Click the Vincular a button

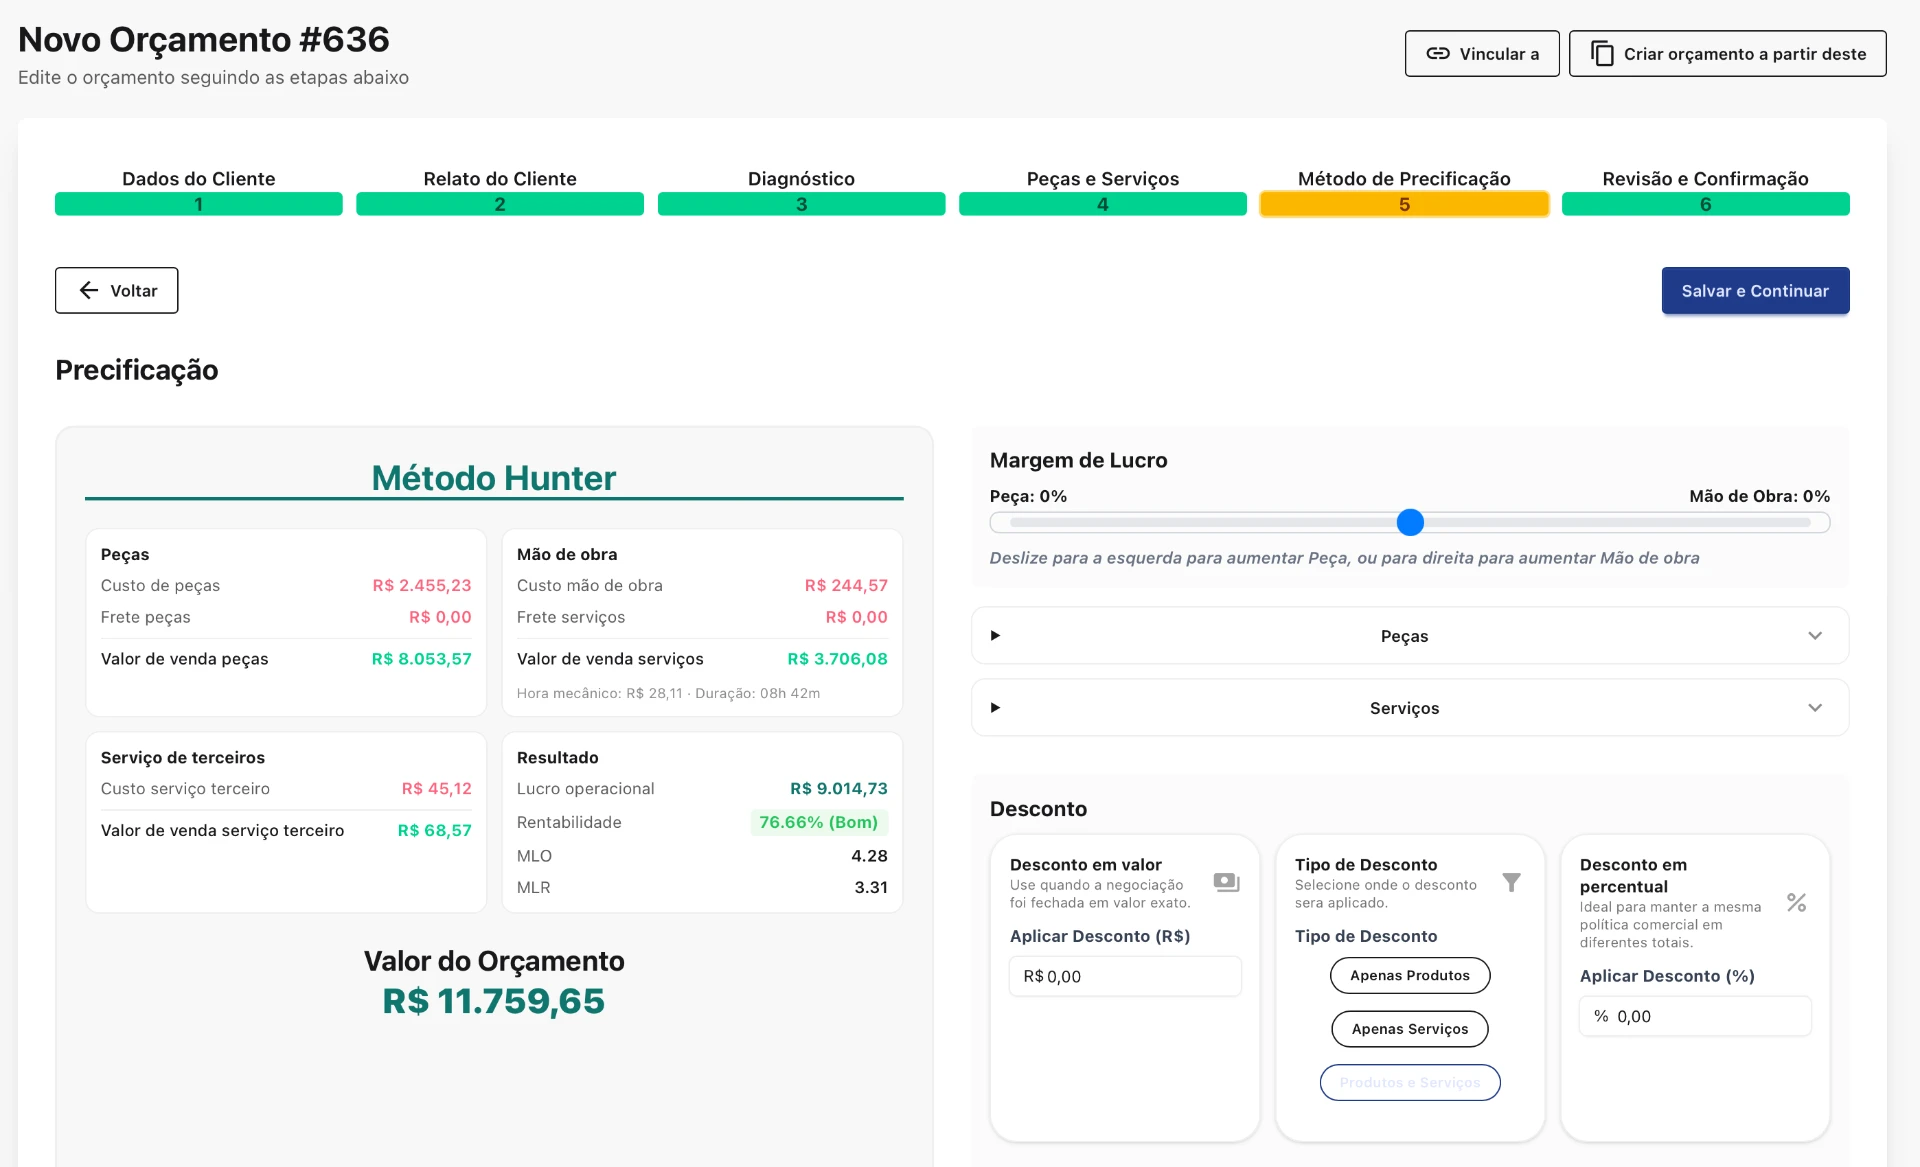point(1482,53)
